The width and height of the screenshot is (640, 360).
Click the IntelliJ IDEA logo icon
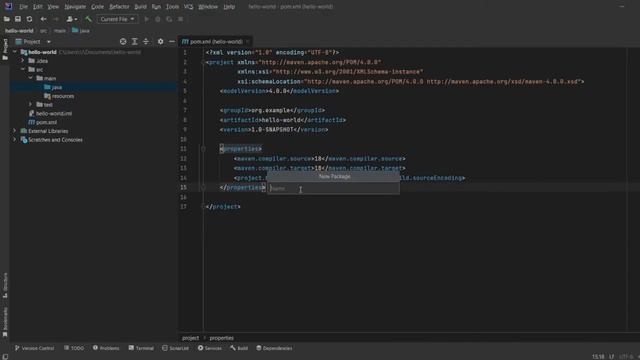tap(8, 7)
